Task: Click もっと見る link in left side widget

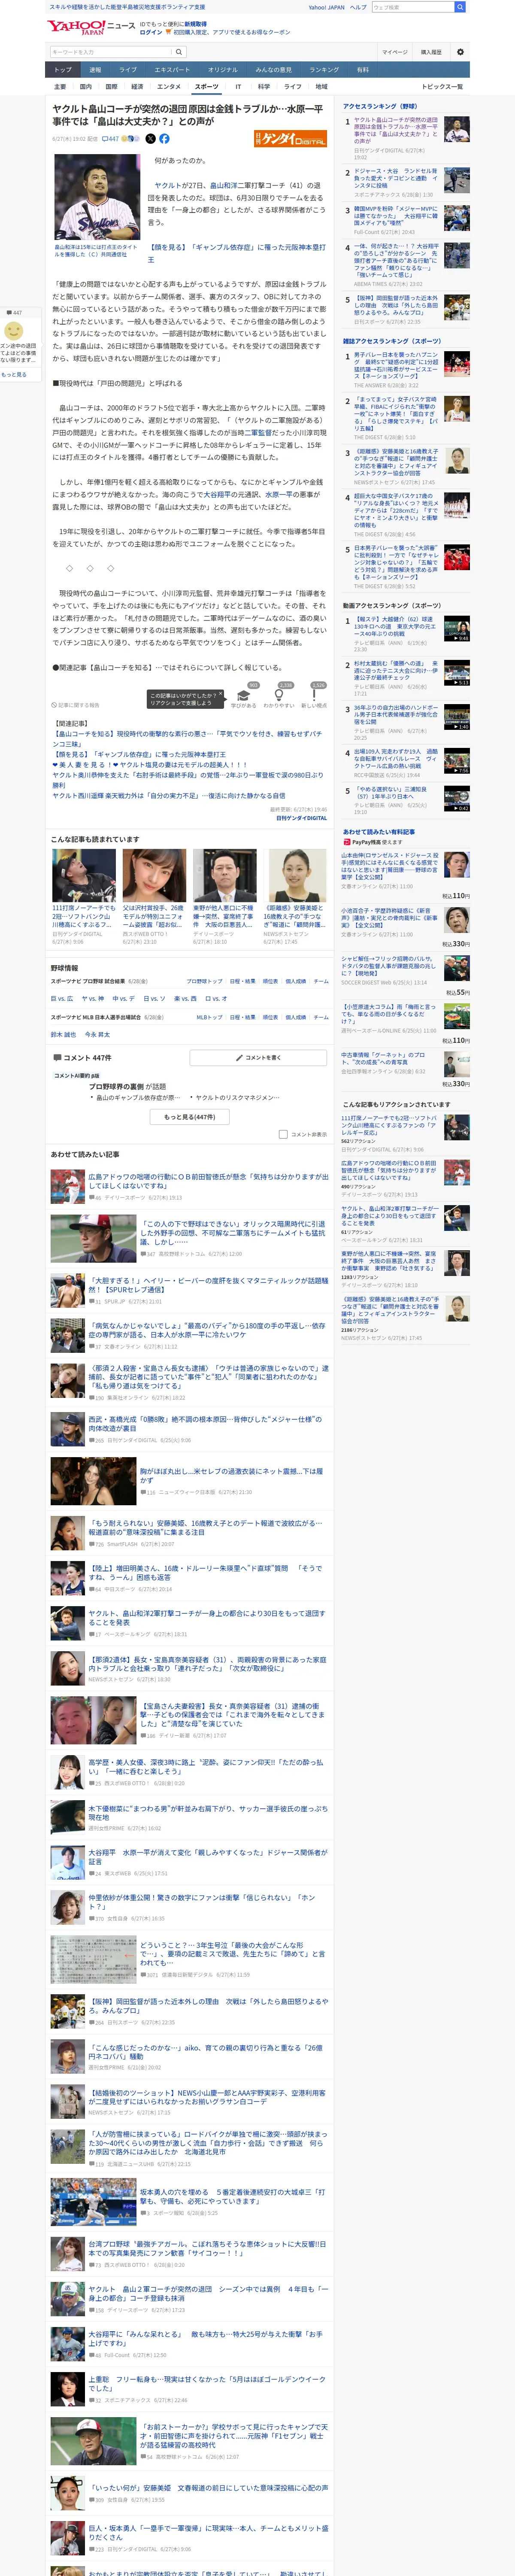Action: point(14,375)
